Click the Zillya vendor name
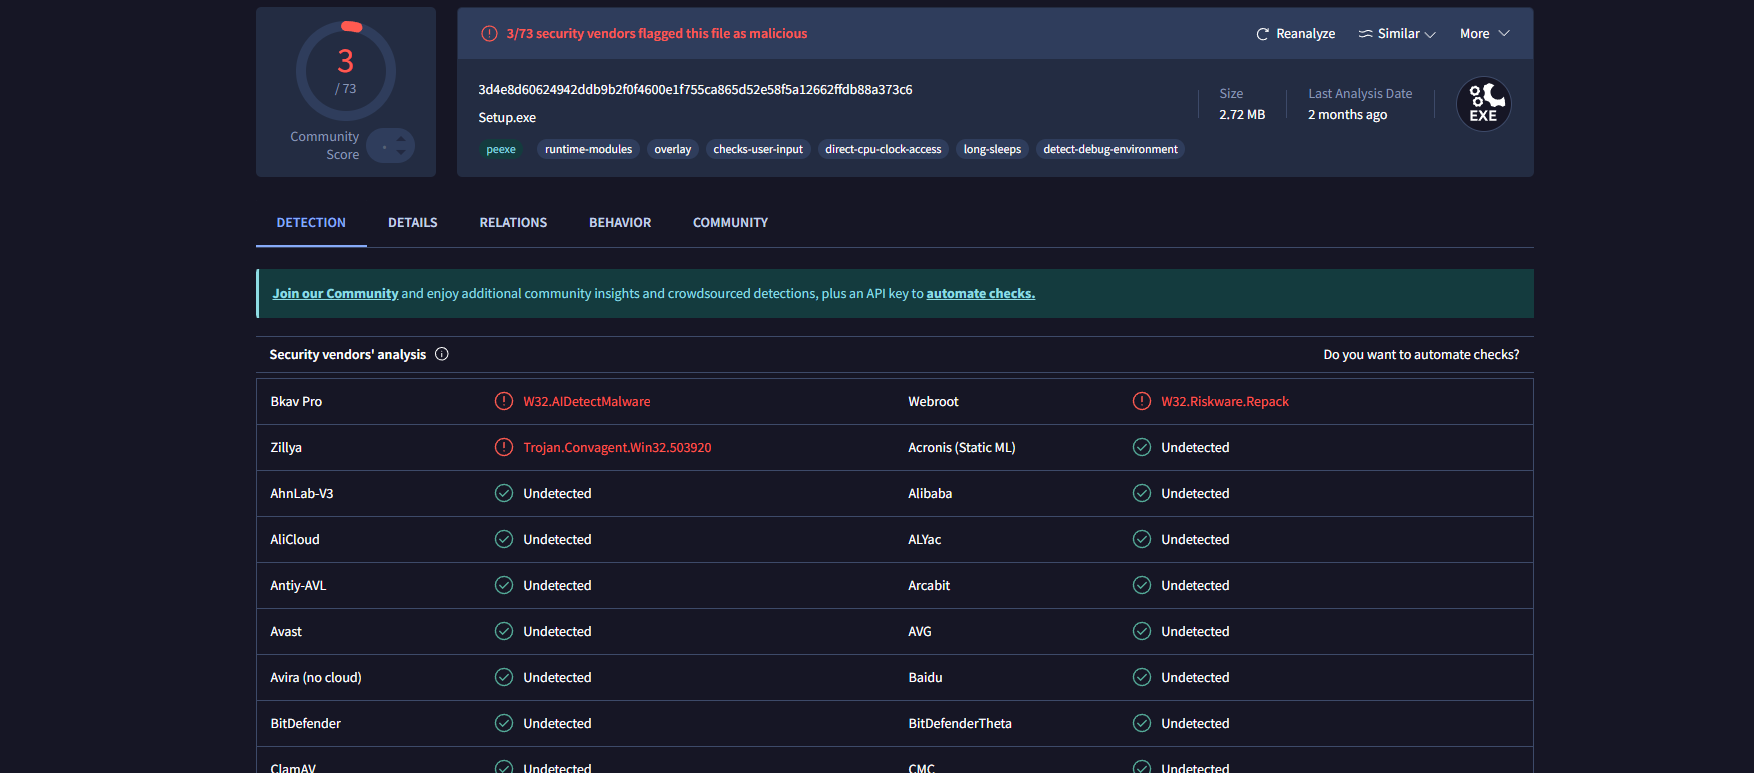 pyautogui.click(x=286, y=448)
